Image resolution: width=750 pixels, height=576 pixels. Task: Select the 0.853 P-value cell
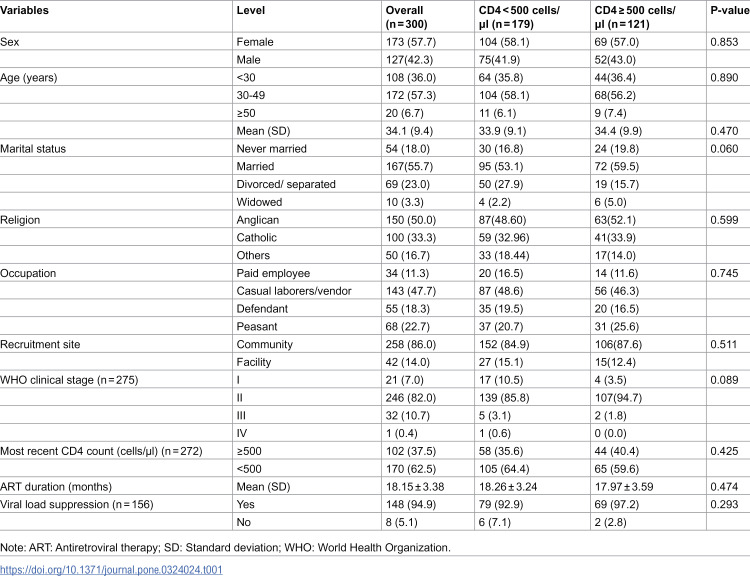(724, 42)
